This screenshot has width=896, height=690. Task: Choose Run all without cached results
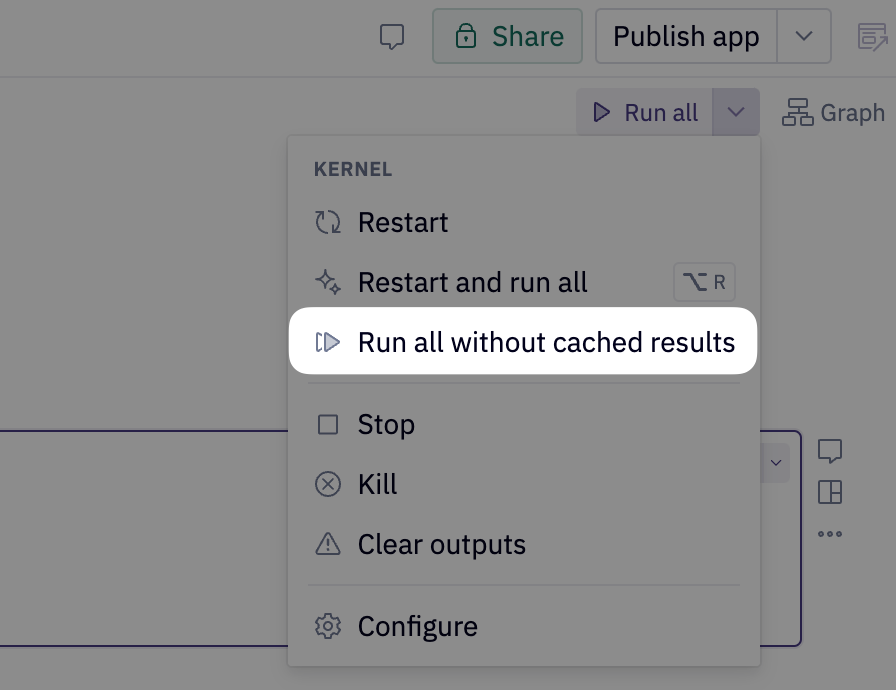click(x=546, y=342)
